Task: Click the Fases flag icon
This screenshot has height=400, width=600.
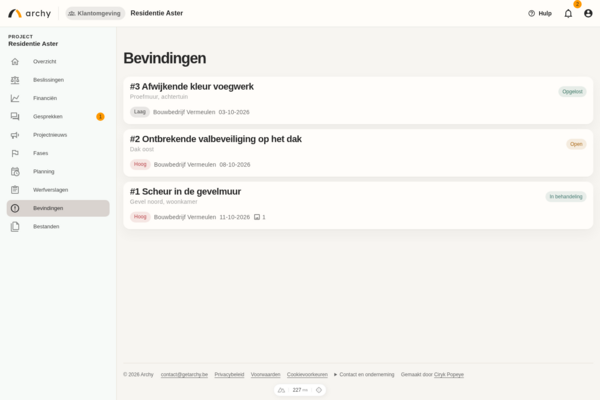Action: (x=15, y=153)
